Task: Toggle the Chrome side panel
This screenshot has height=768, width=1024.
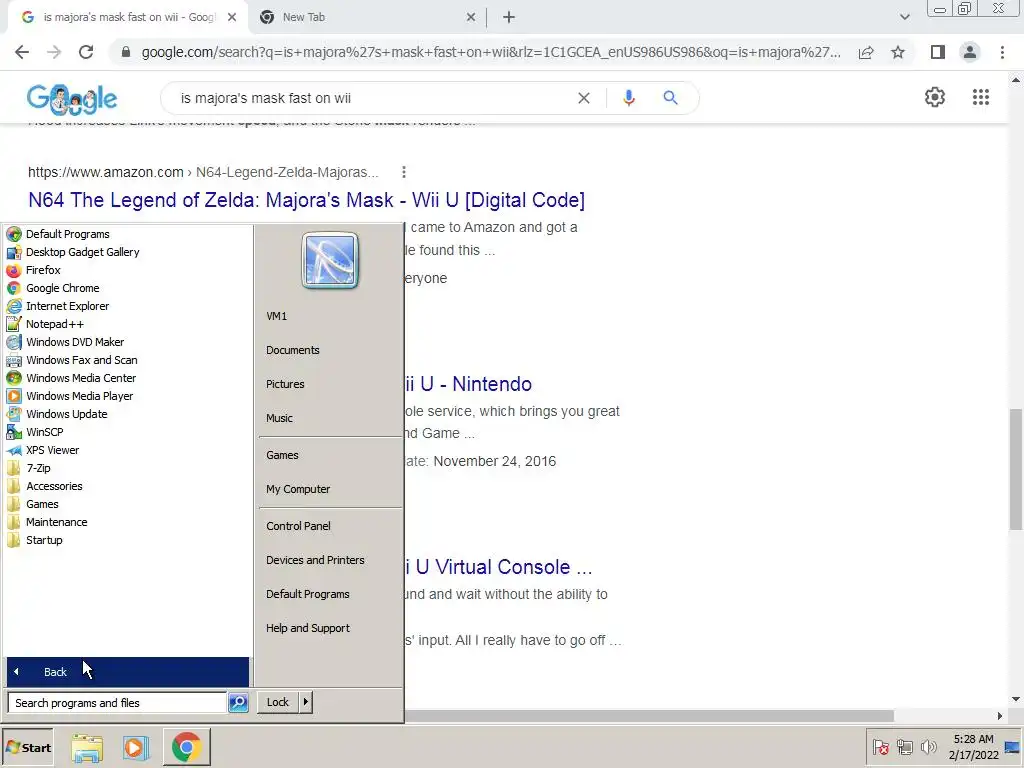Action: [x=938, y=52]
